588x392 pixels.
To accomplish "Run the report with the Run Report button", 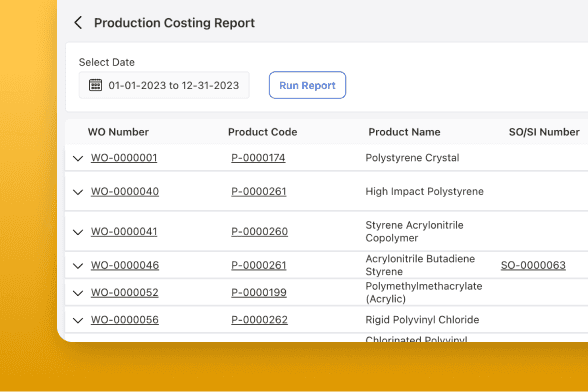I will (x=307, y=85).
